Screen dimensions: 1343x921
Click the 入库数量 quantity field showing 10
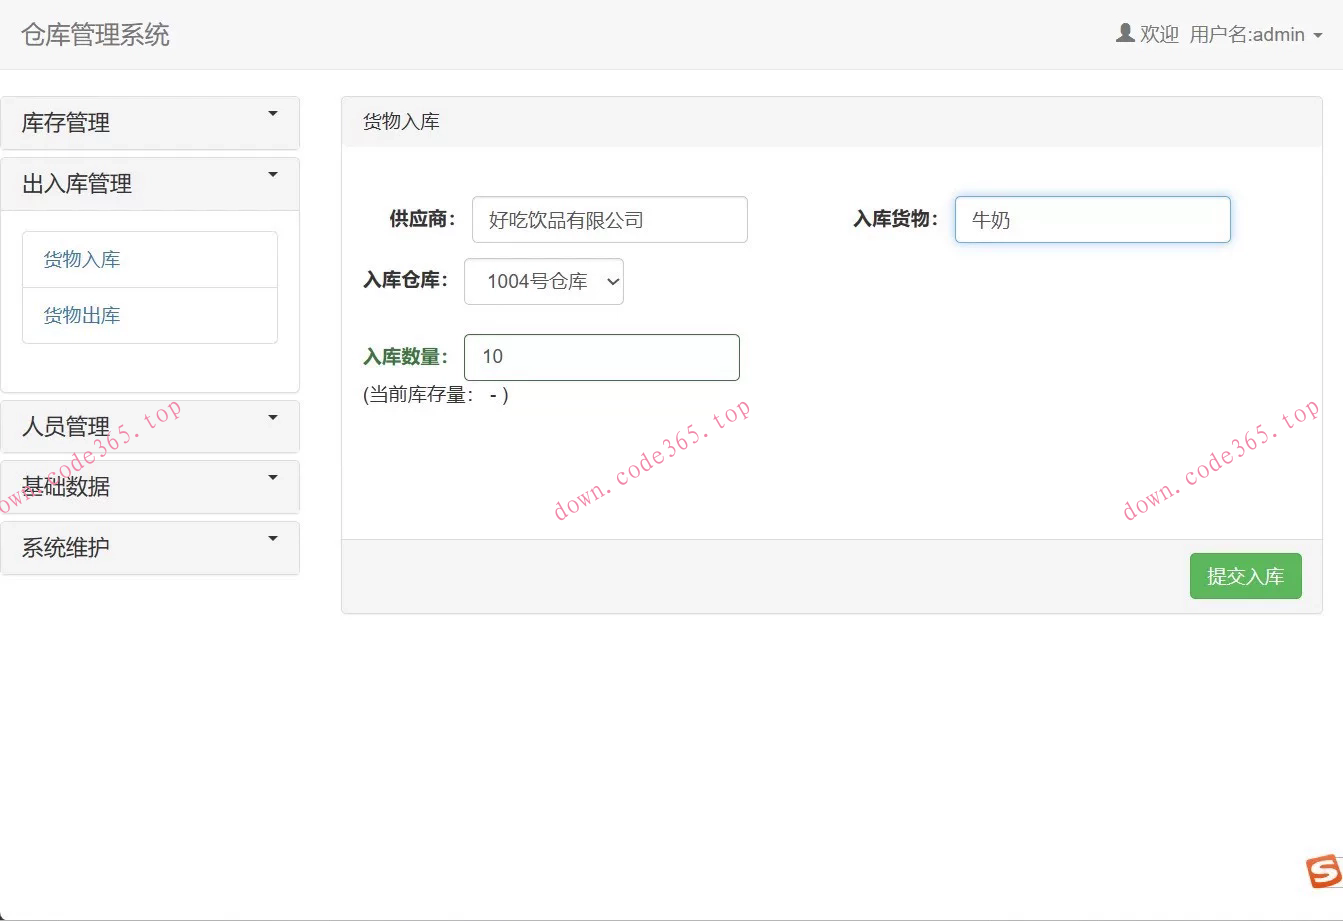point(601,356)
